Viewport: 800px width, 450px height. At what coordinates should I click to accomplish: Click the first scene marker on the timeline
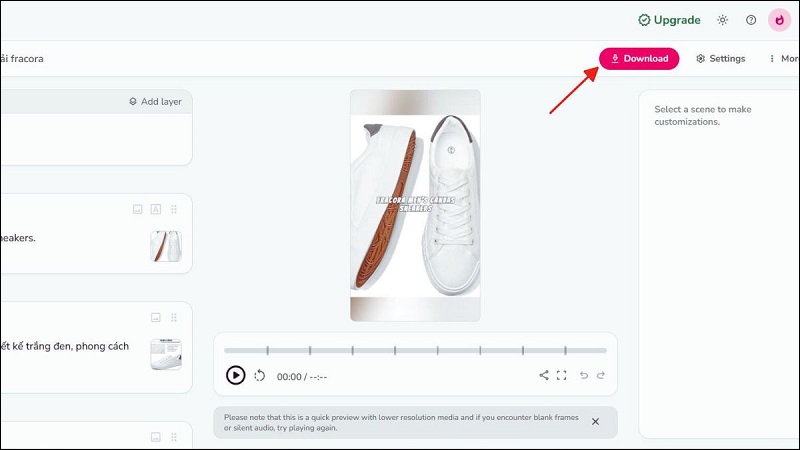[267, 351]
